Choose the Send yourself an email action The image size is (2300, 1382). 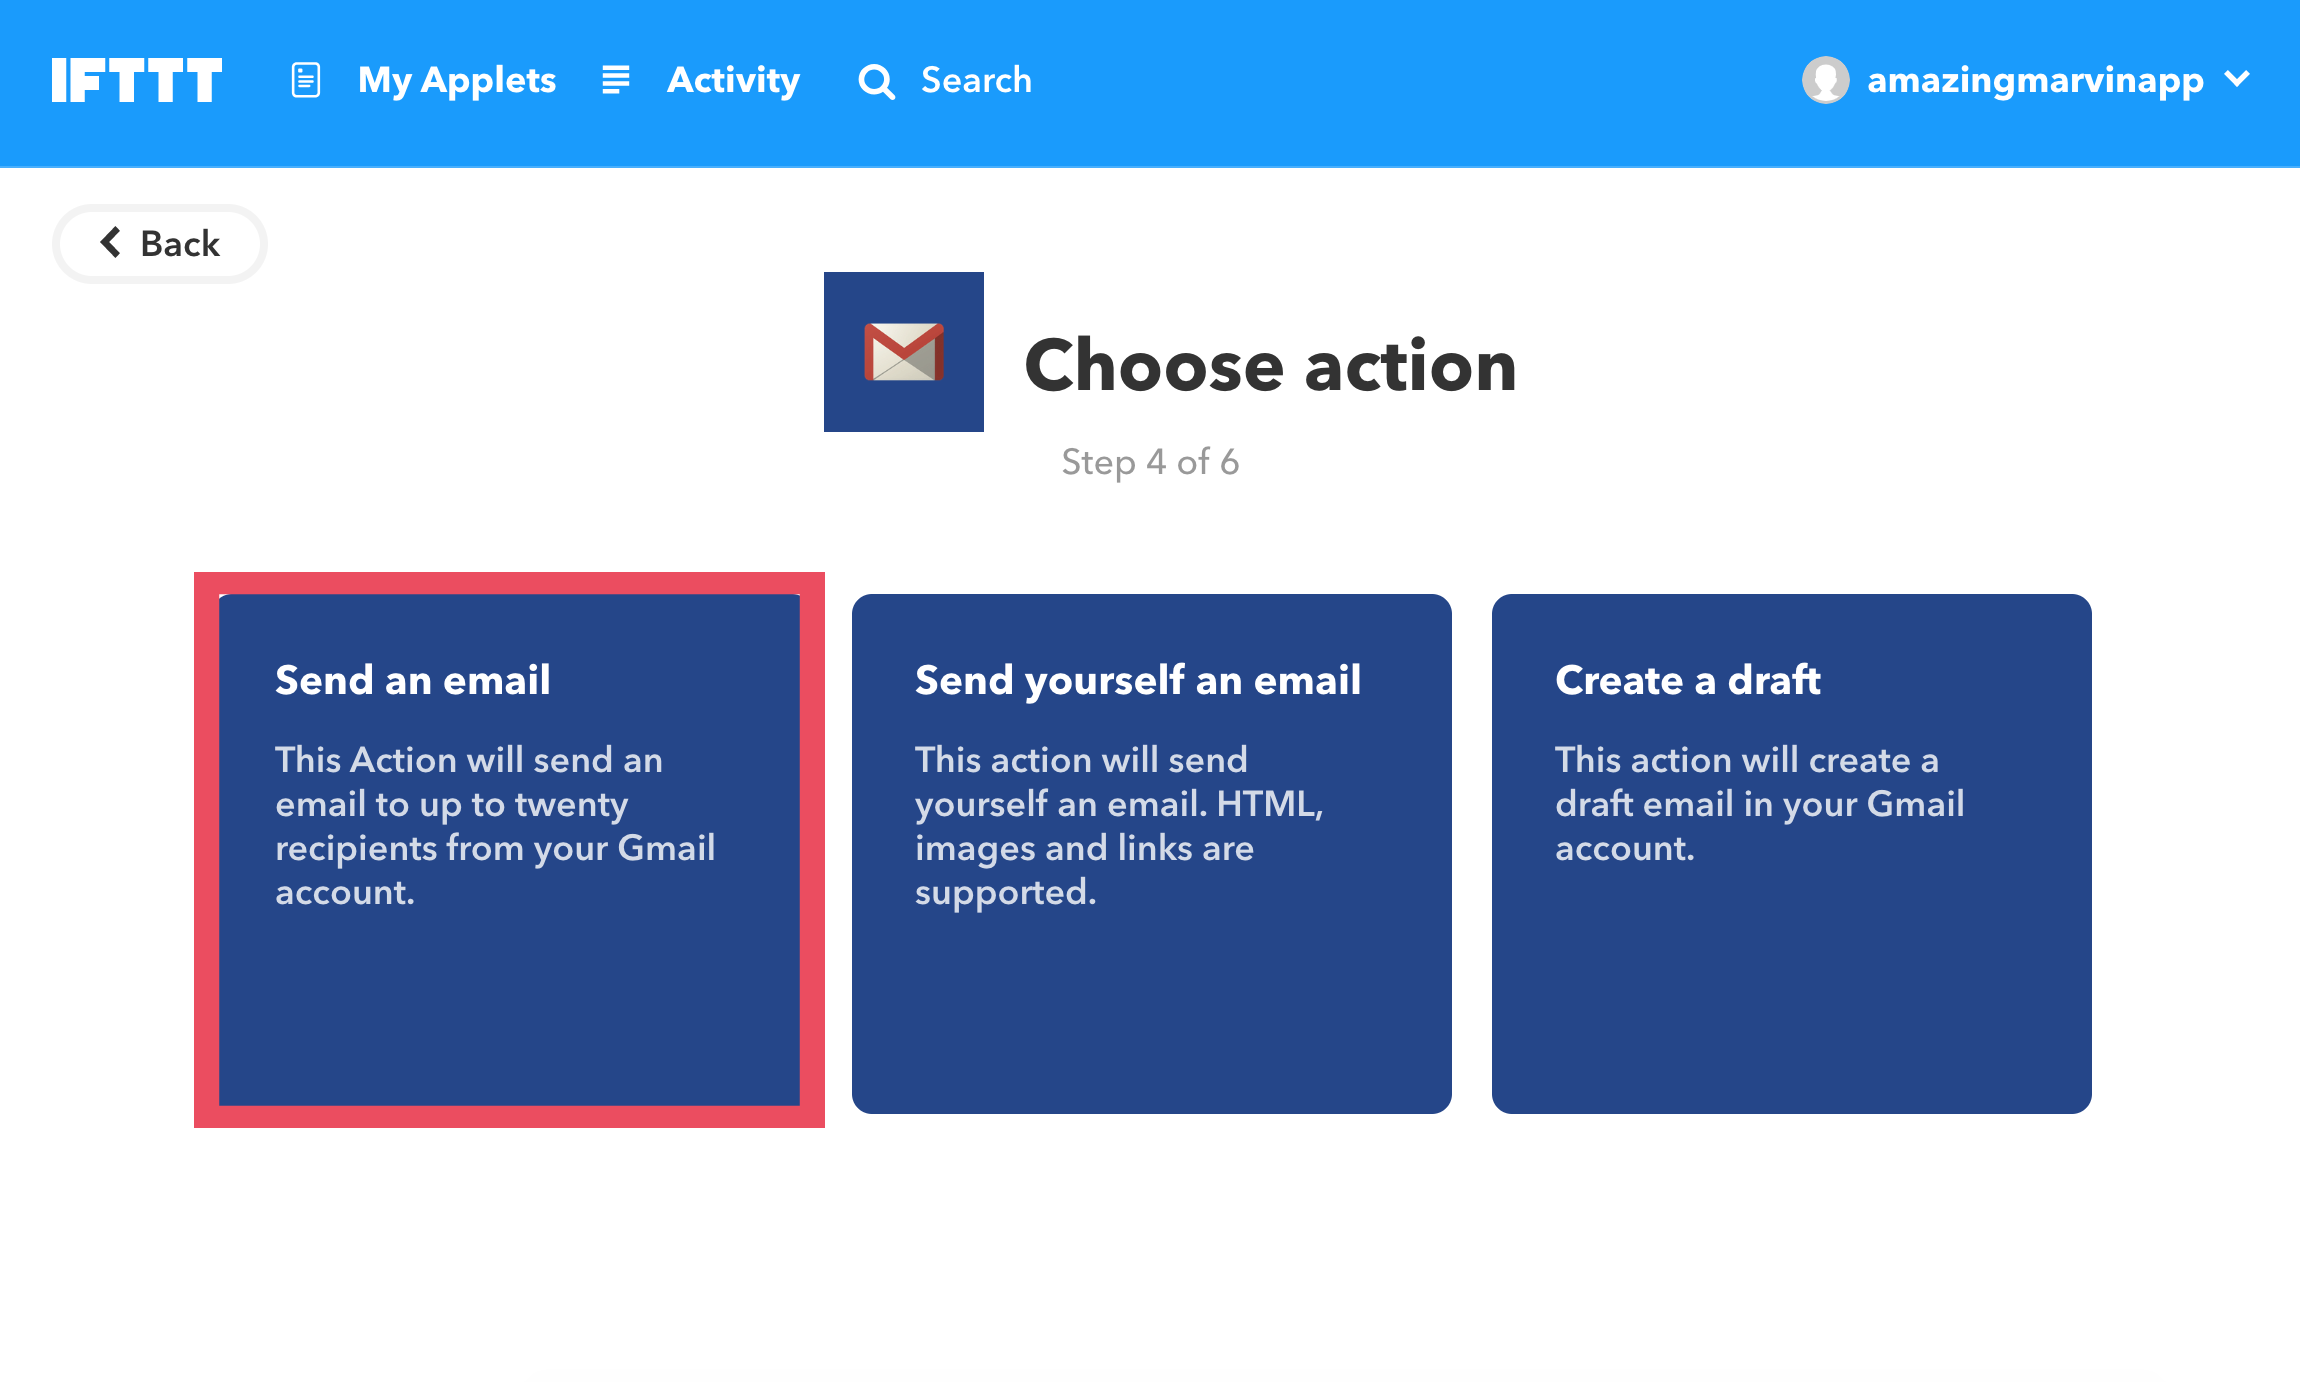pyautogui.click(x=1152, y=854)
